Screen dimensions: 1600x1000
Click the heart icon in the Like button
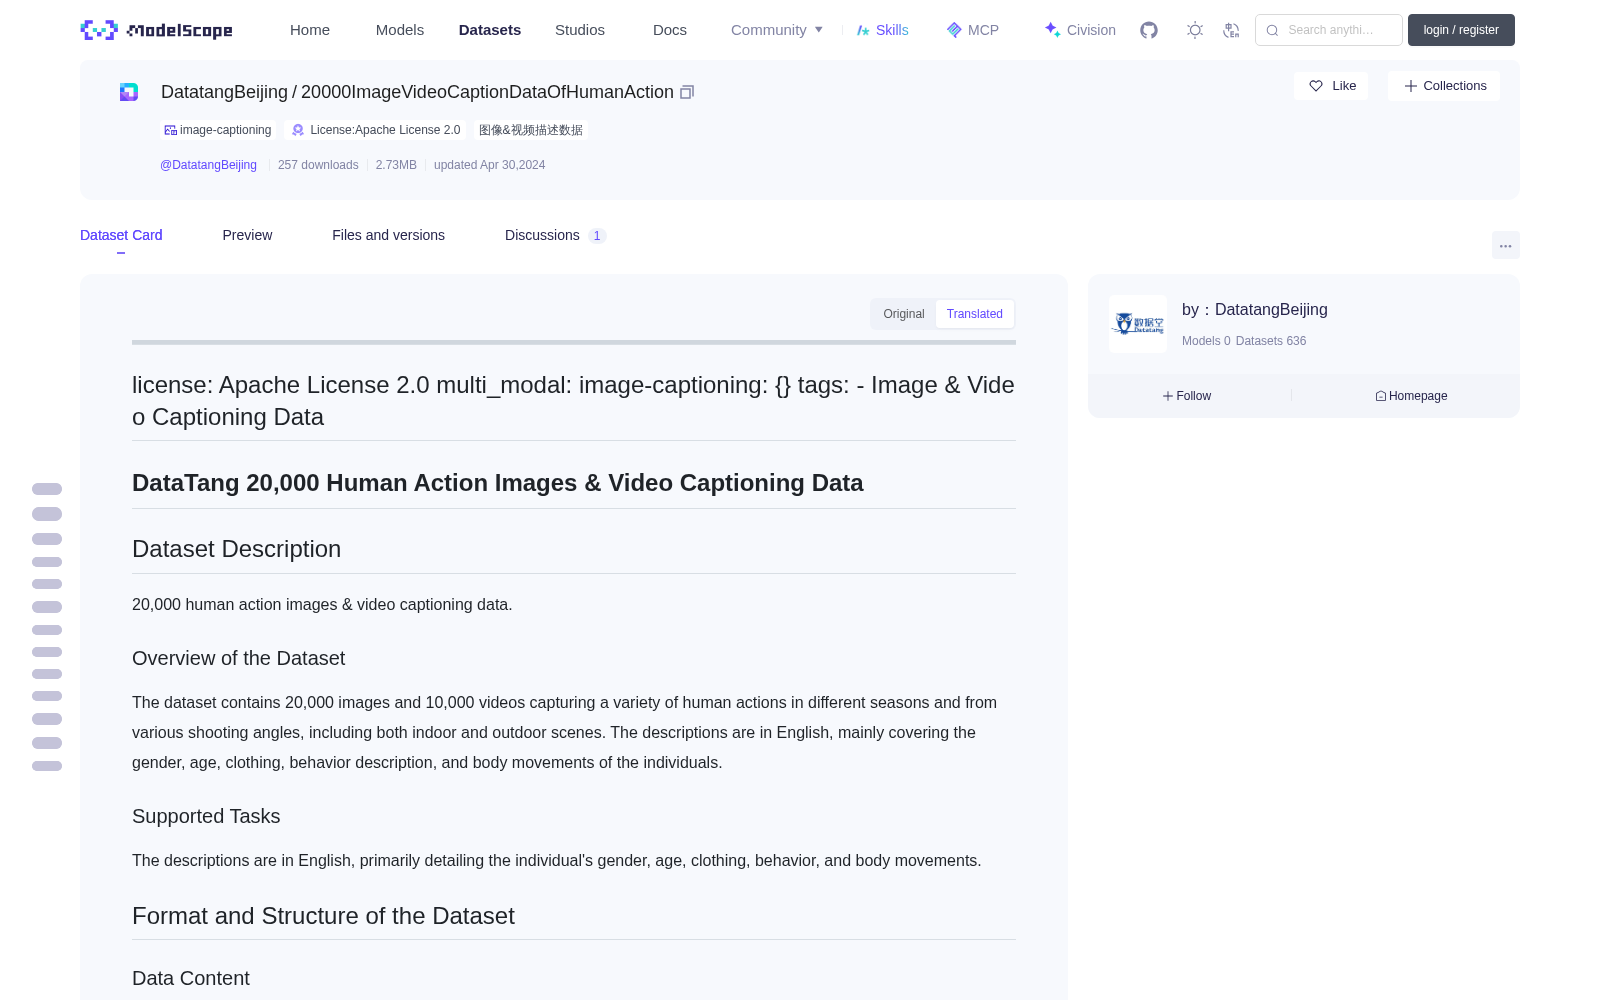tap(1316, 86)
